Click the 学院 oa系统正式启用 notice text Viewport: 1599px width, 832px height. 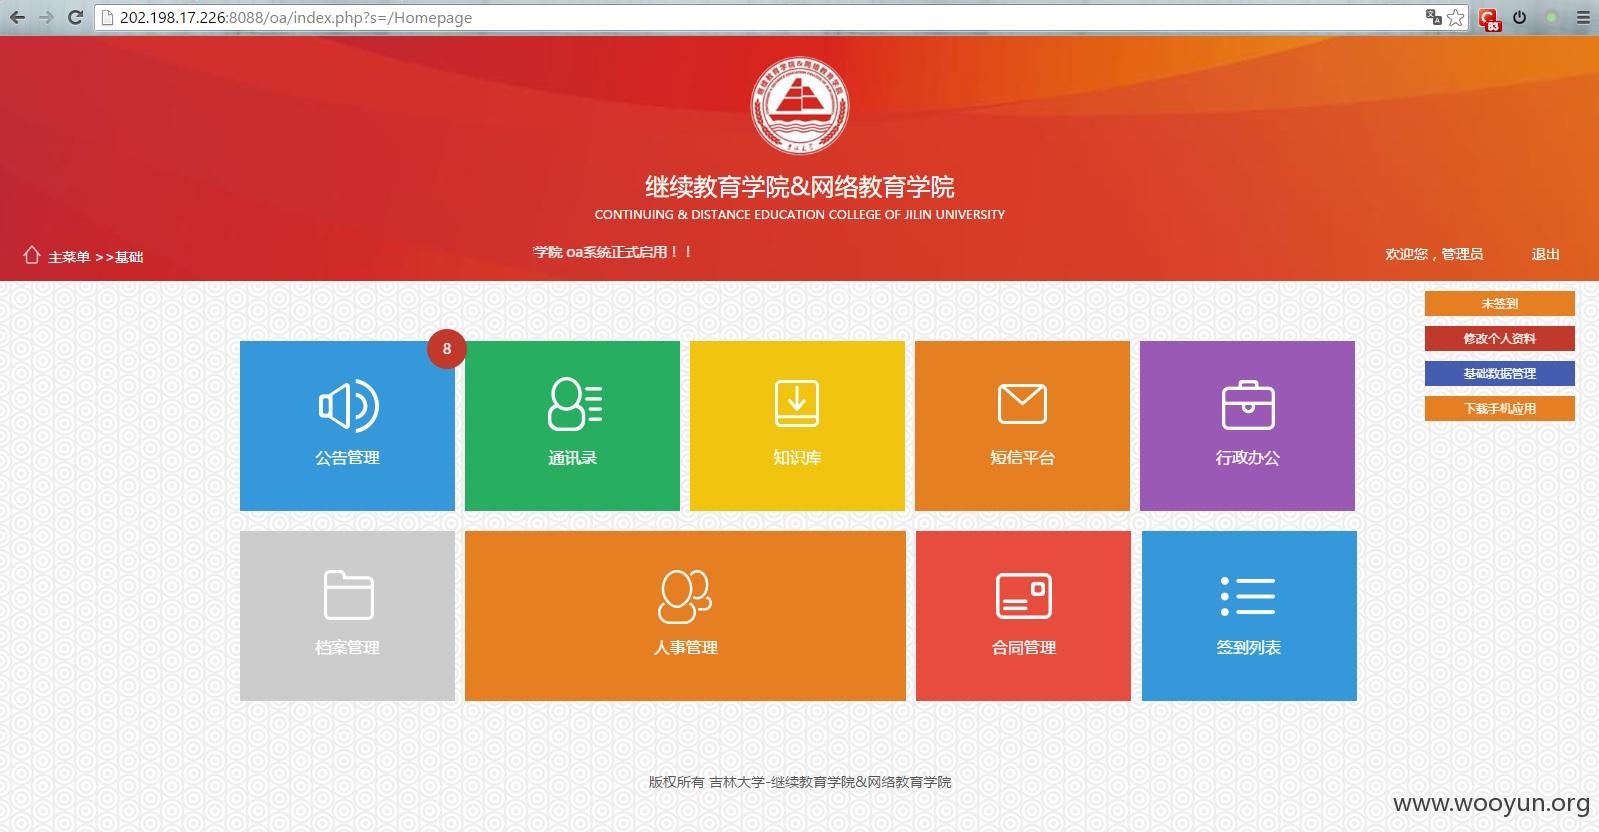coord(612,252)
